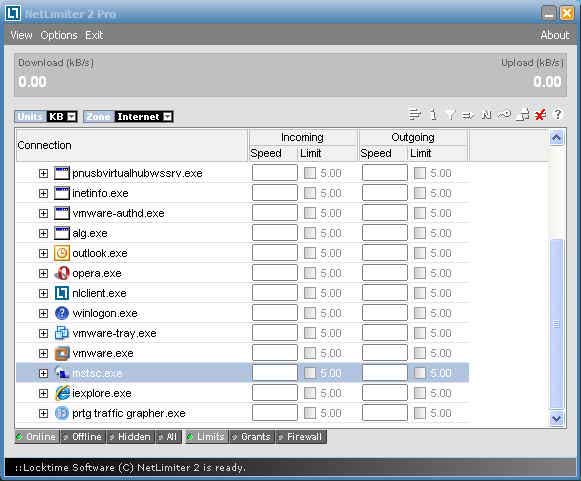
Task: Check outgoing limit for inetinfo.exe
Action: tap(419, 193)
